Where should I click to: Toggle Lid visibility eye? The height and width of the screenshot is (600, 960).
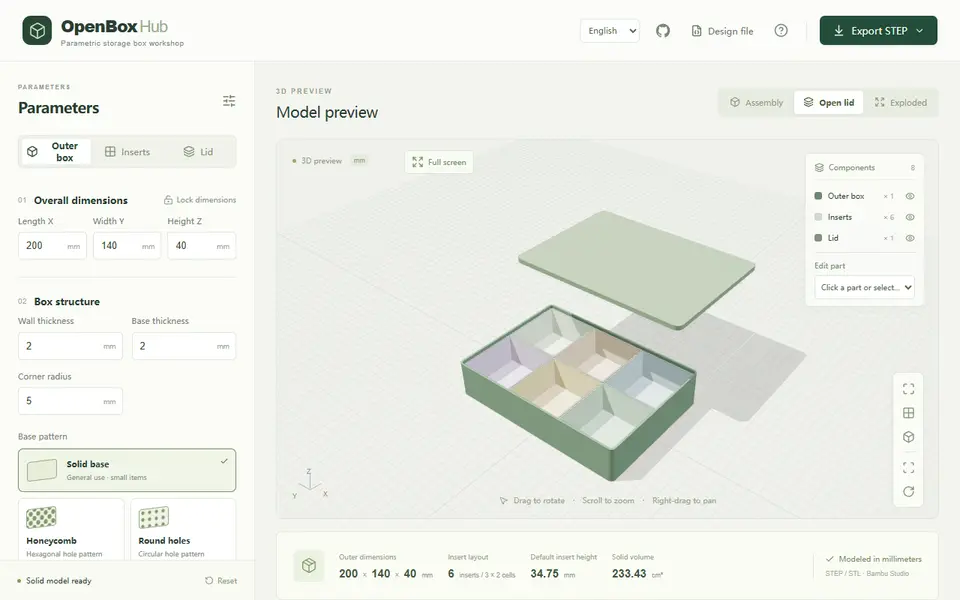coord(910,238)
